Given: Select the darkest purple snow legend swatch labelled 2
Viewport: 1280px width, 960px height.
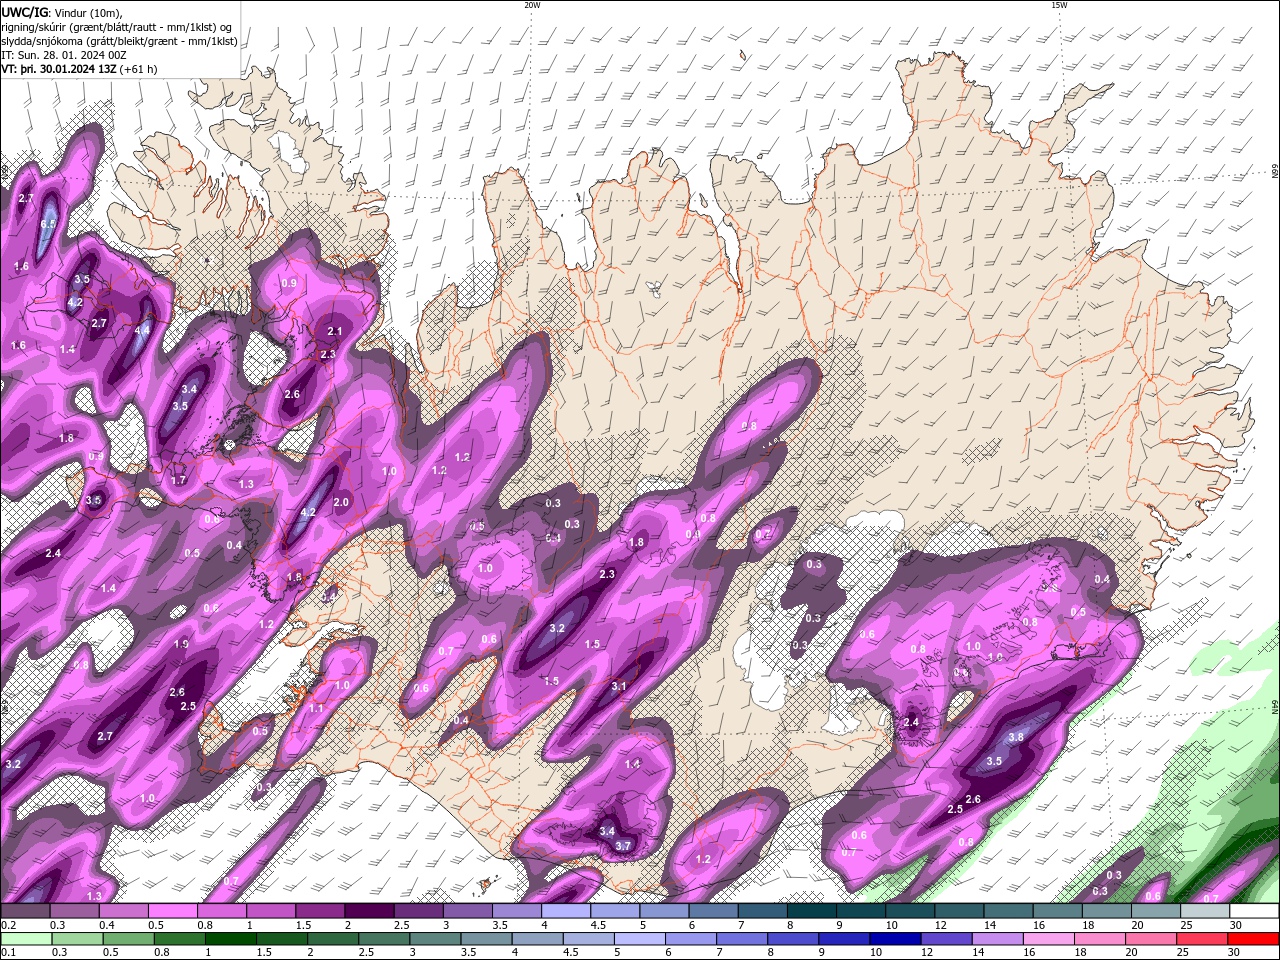Looking at the screenshot, I should [x=369, y=911].
